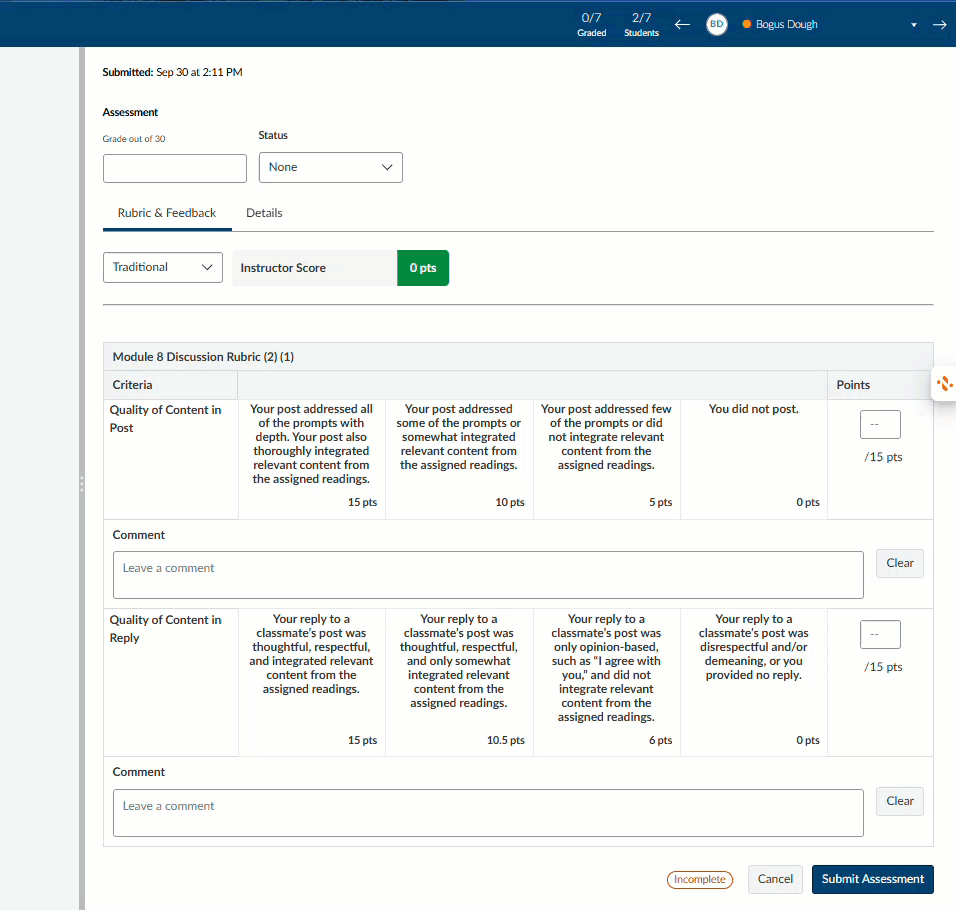The image size is (956, 910).
Task: Pick the 5 pts rating for post content
Action: pyautogui.click(x=606, y=458)
